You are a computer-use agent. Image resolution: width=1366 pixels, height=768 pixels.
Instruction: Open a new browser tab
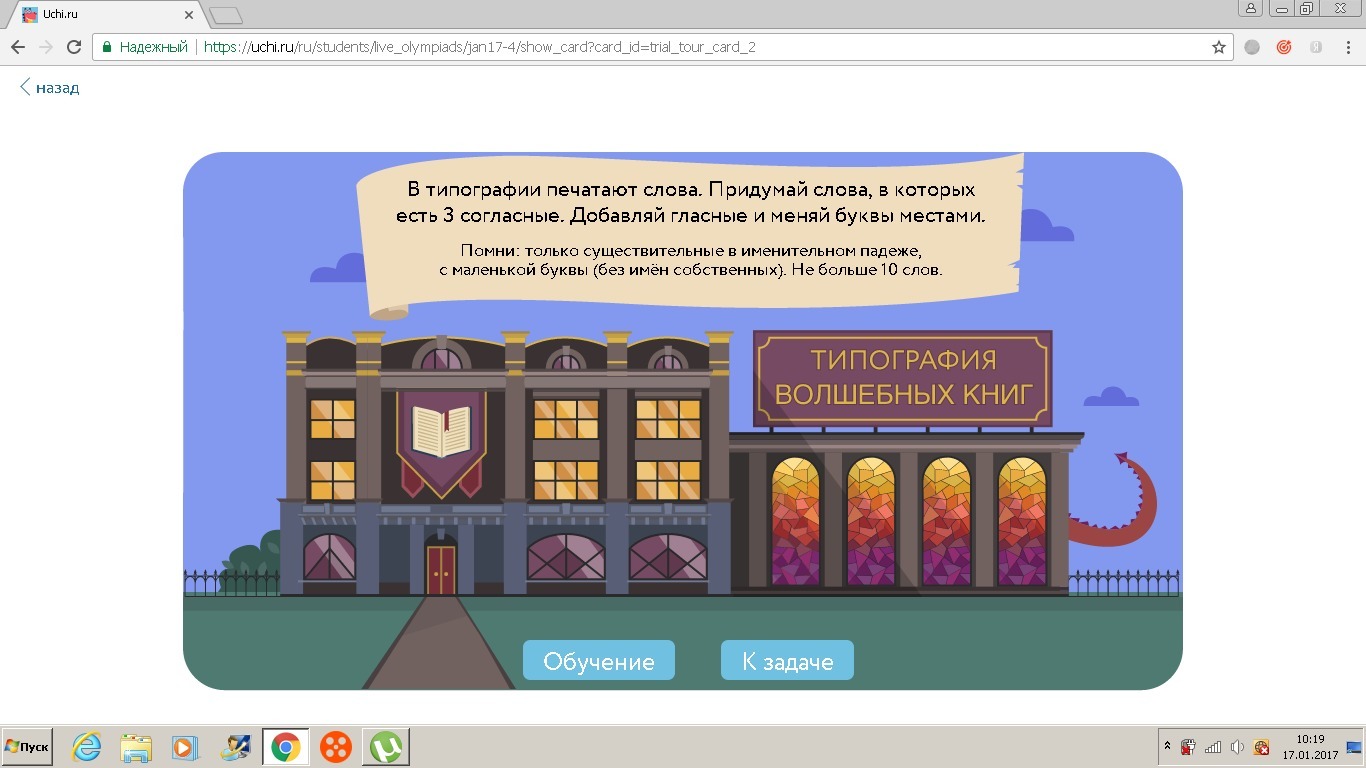point(226,15)
